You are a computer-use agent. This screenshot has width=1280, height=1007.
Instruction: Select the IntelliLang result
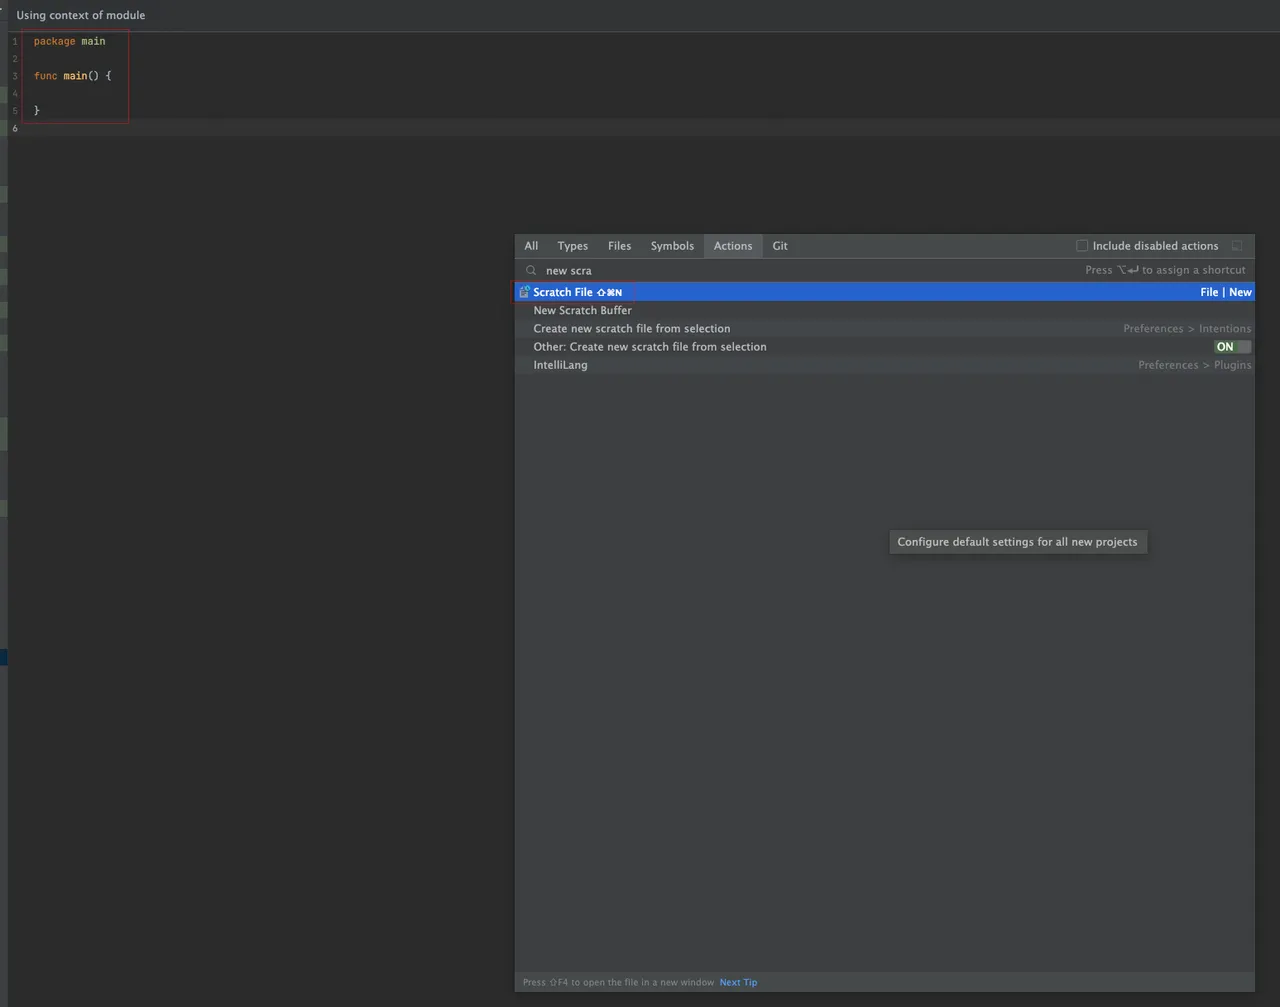pyautogui.click(x=884, y=365)
